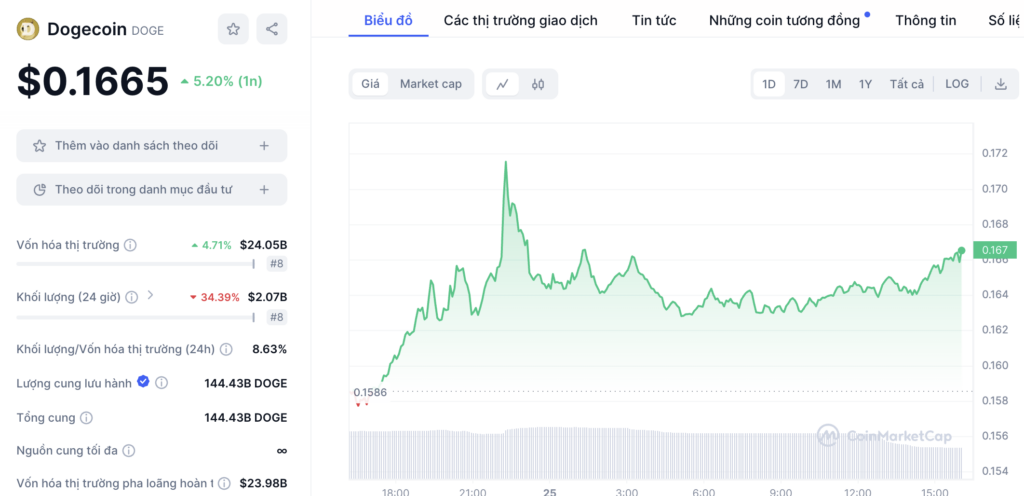
Task: Select the 1Y time range
Action: click(x=865, y=84)
